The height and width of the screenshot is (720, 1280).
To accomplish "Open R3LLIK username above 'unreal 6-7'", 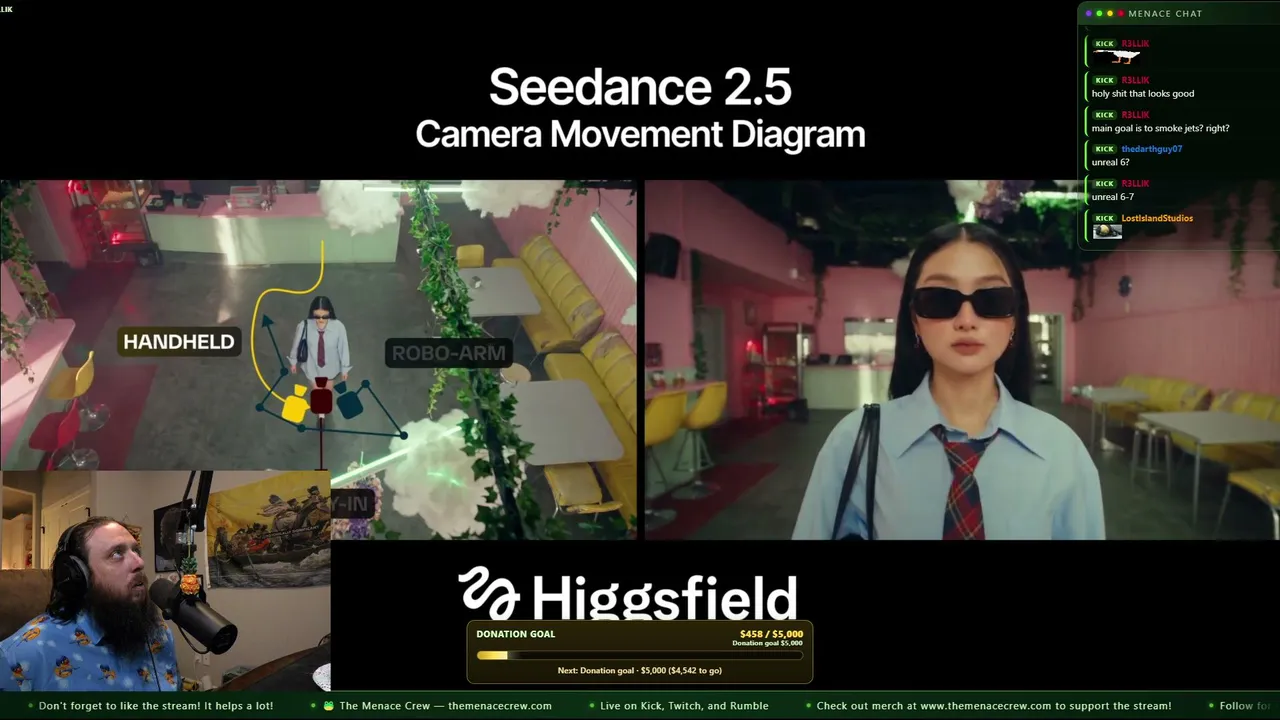I will pos(1135,184).
